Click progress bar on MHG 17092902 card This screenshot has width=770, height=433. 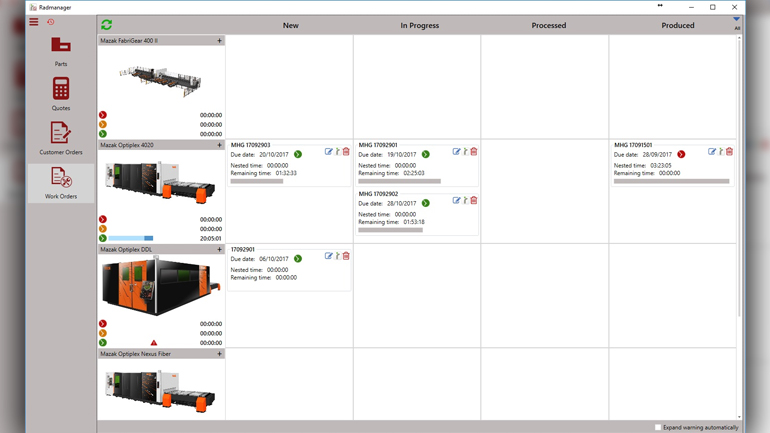[x=390, y=230]
